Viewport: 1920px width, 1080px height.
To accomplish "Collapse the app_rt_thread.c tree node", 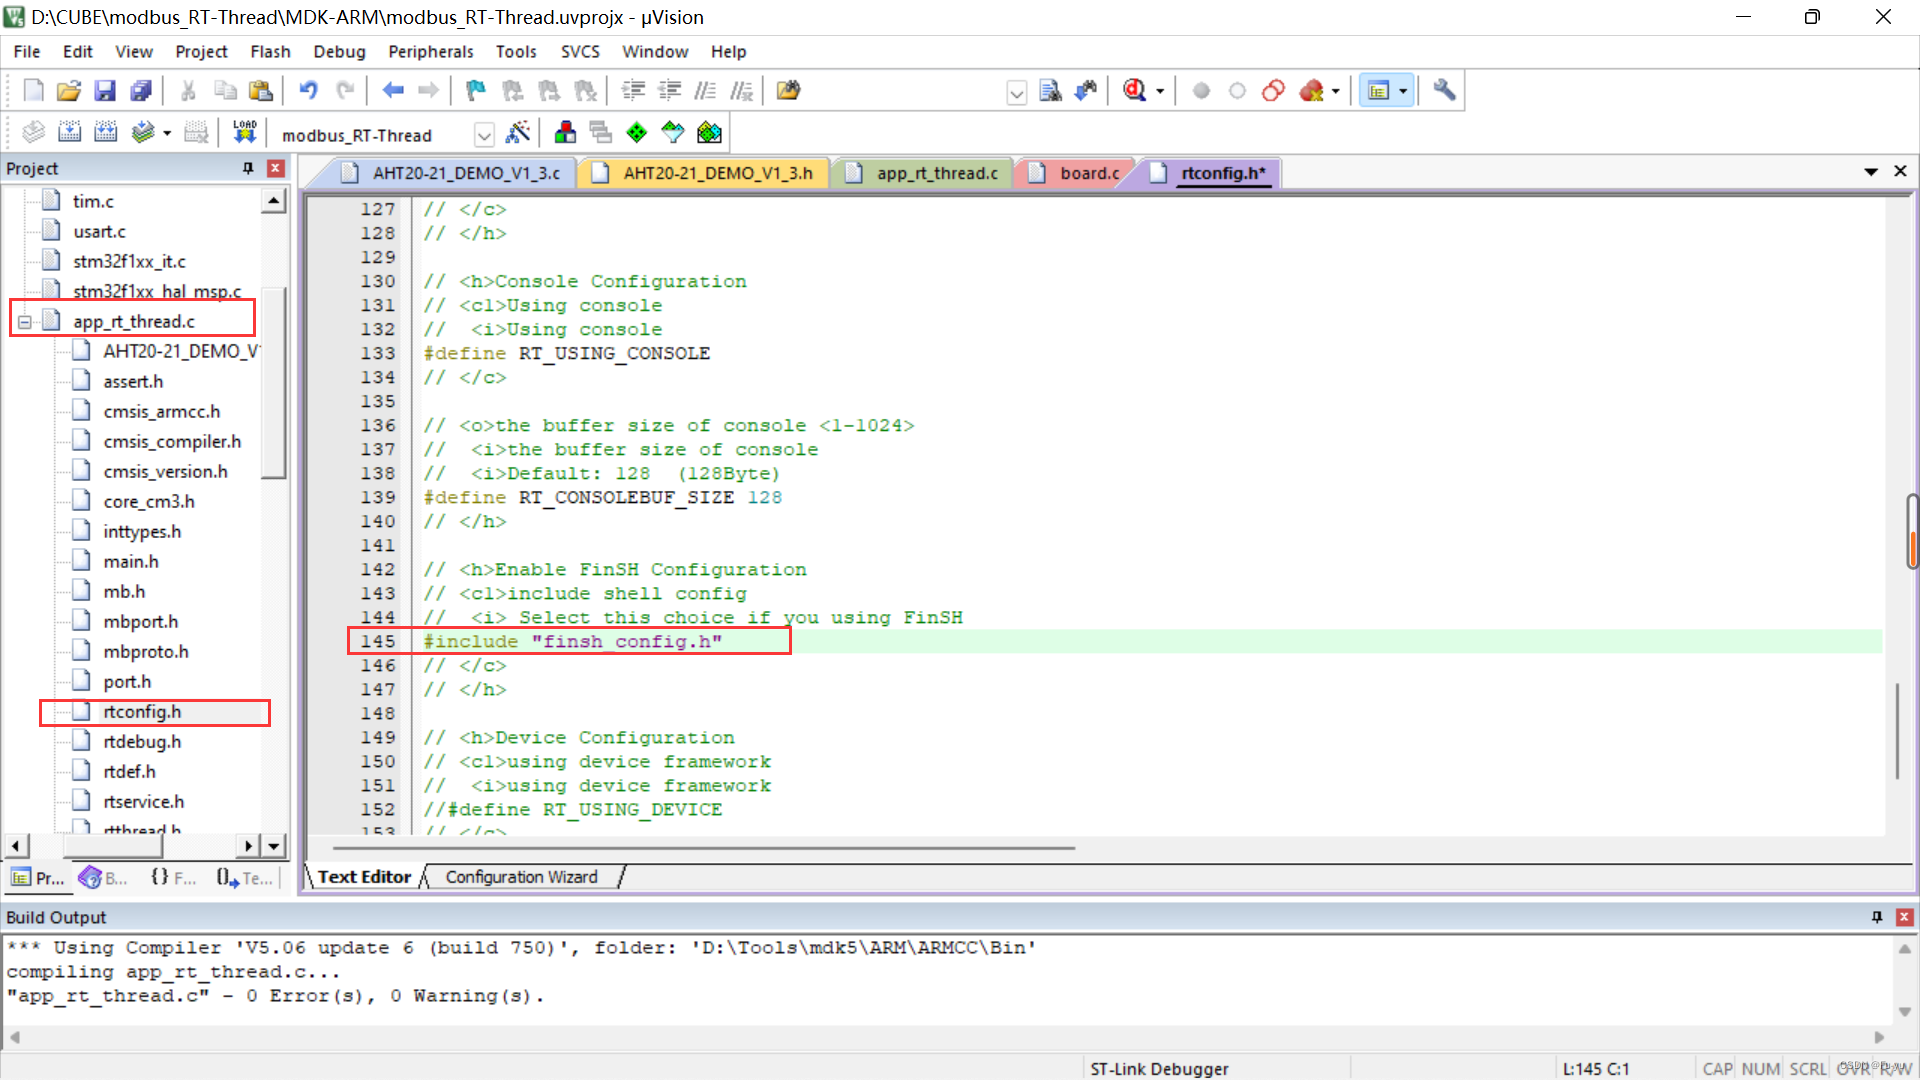I will click(24, 322).
